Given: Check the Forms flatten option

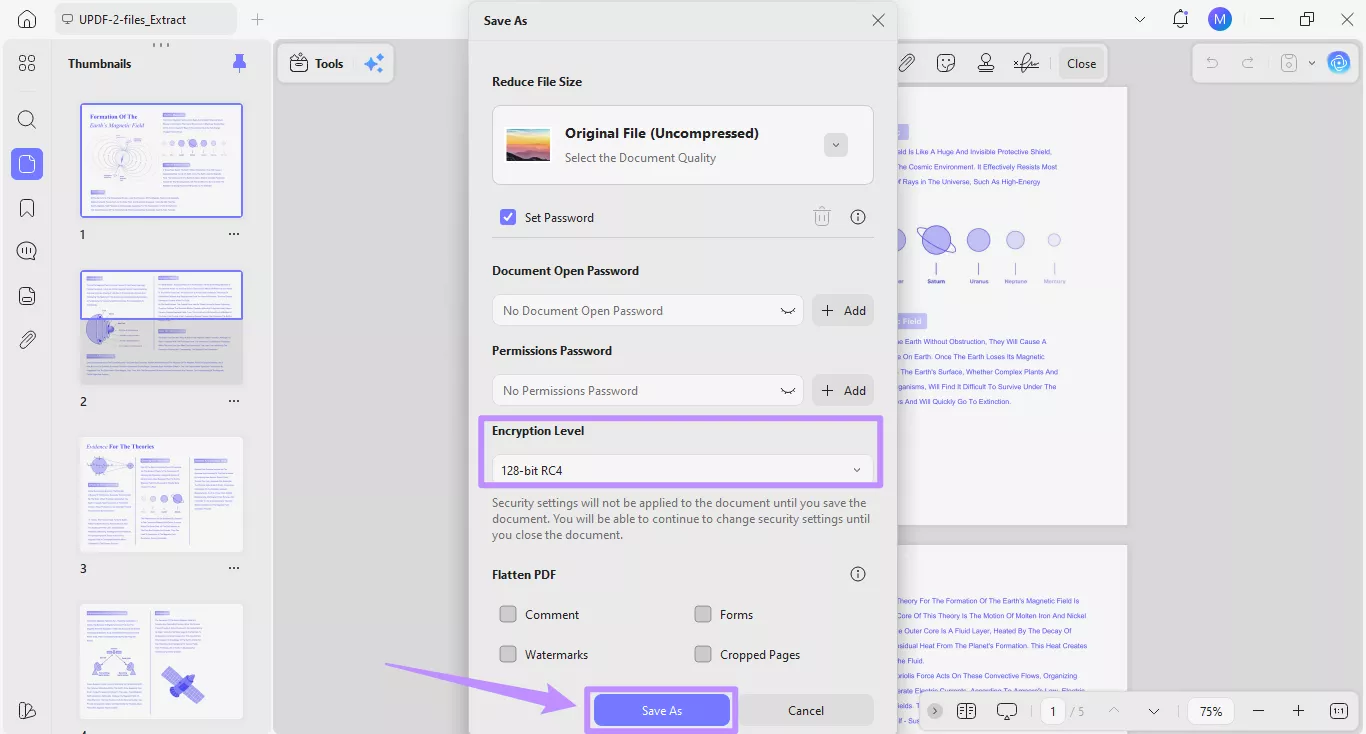Looking at the screenshot, I should tap(703, 614).
